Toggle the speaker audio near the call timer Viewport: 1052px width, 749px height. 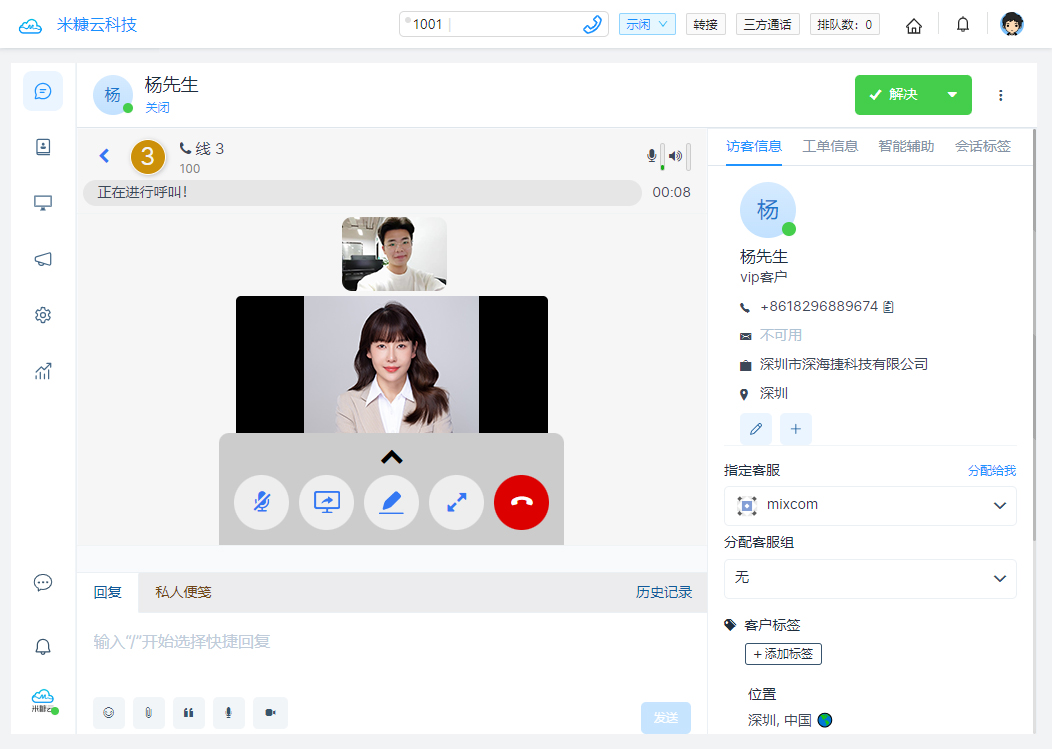point(676,157)
